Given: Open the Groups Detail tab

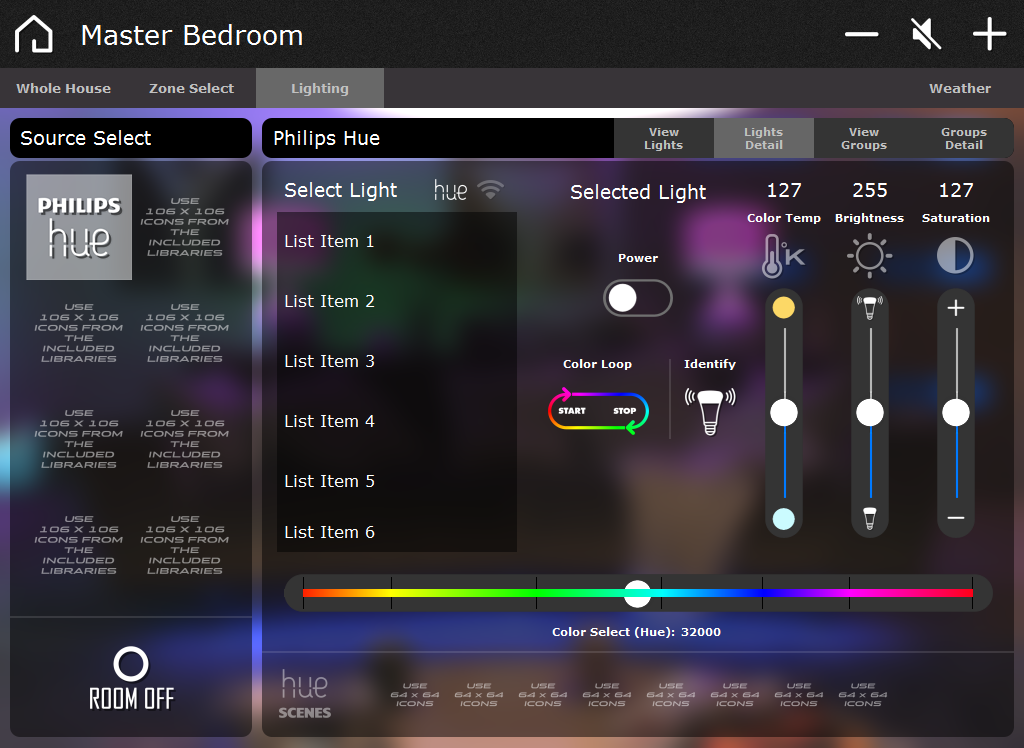Looking at the screenshot, I should click(964, 138).
